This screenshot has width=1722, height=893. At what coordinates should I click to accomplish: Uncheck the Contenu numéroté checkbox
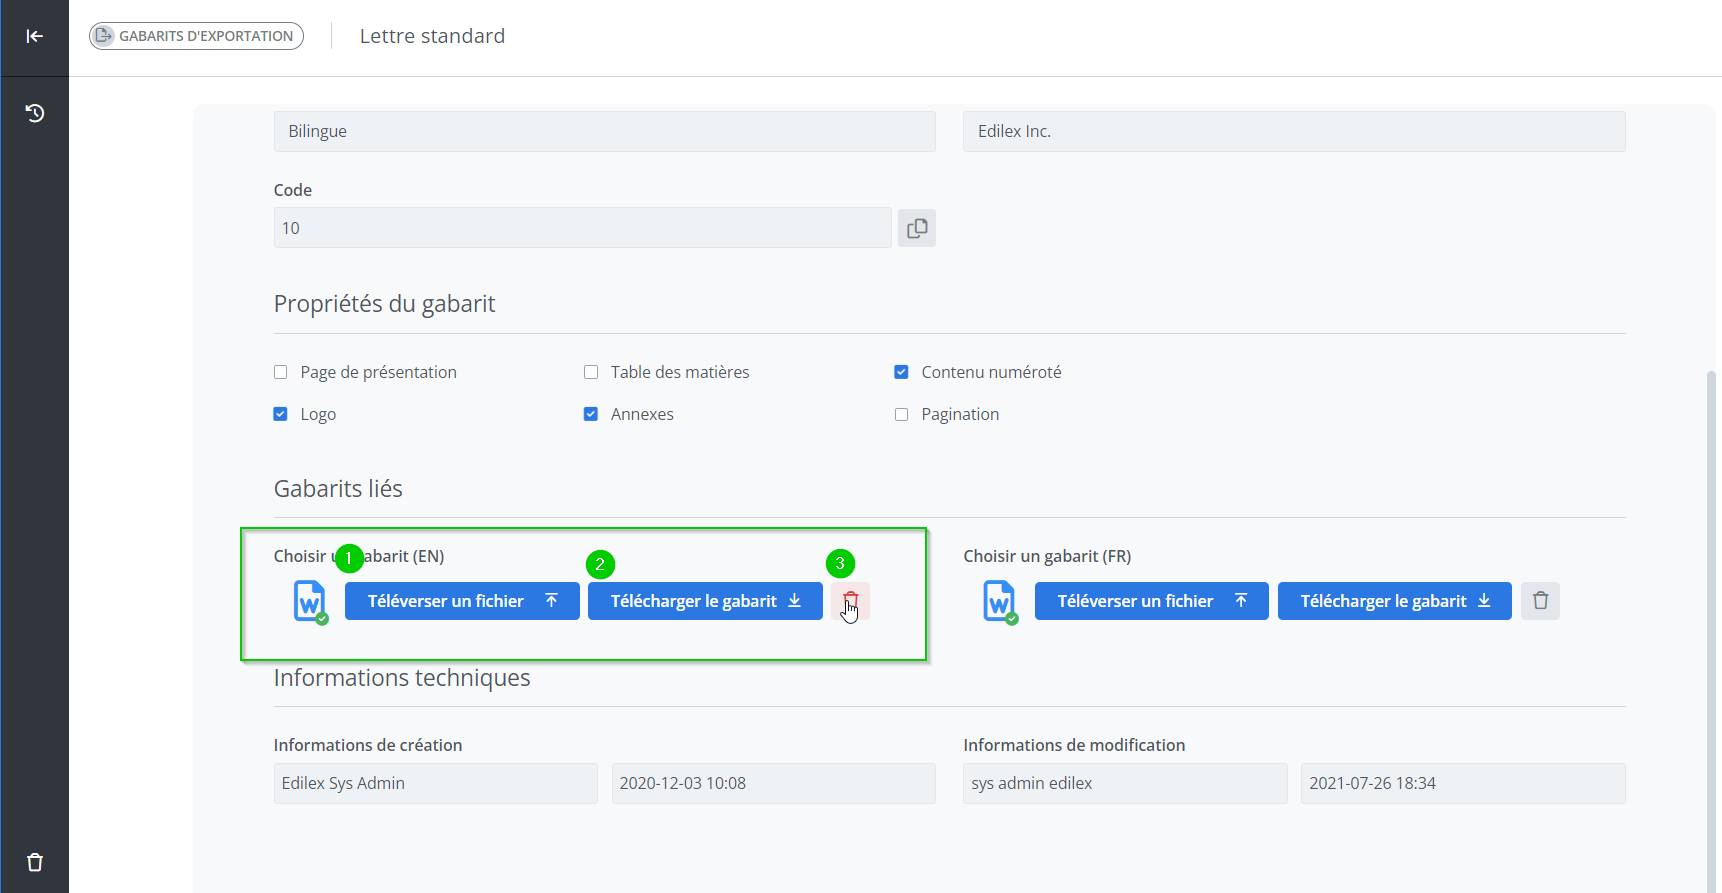pyautogui.click(x=901, y=372)
